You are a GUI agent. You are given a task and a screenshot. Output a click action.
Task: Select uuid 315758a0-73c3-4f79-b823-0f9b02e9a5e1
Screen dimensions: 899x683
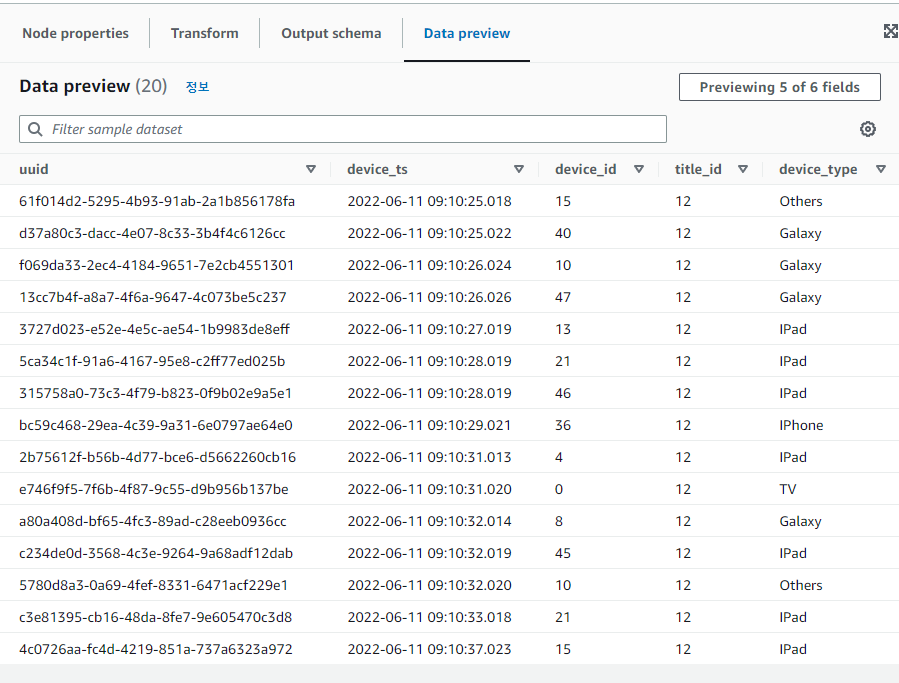[155, 393]
